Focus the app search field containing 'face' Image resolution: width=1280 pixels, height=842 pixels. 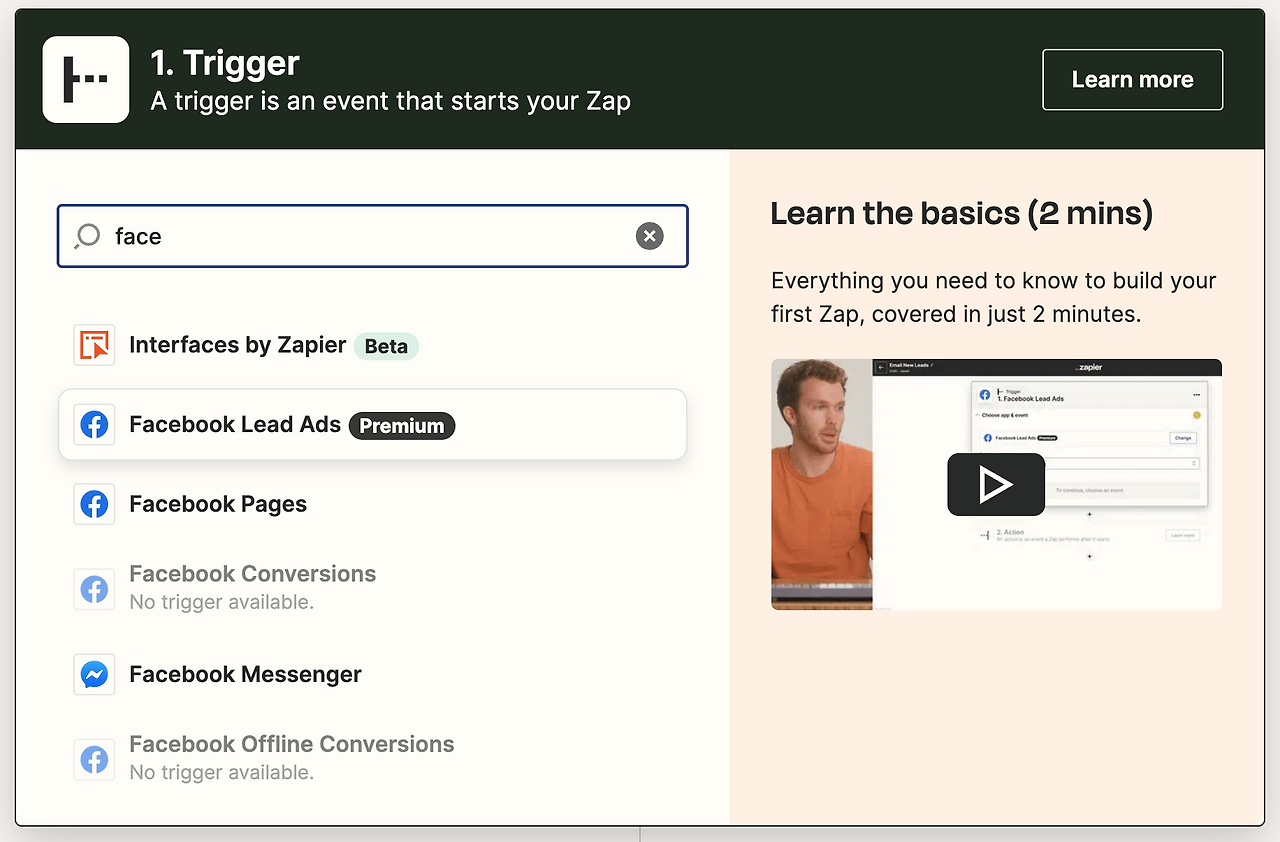[373, 236]
